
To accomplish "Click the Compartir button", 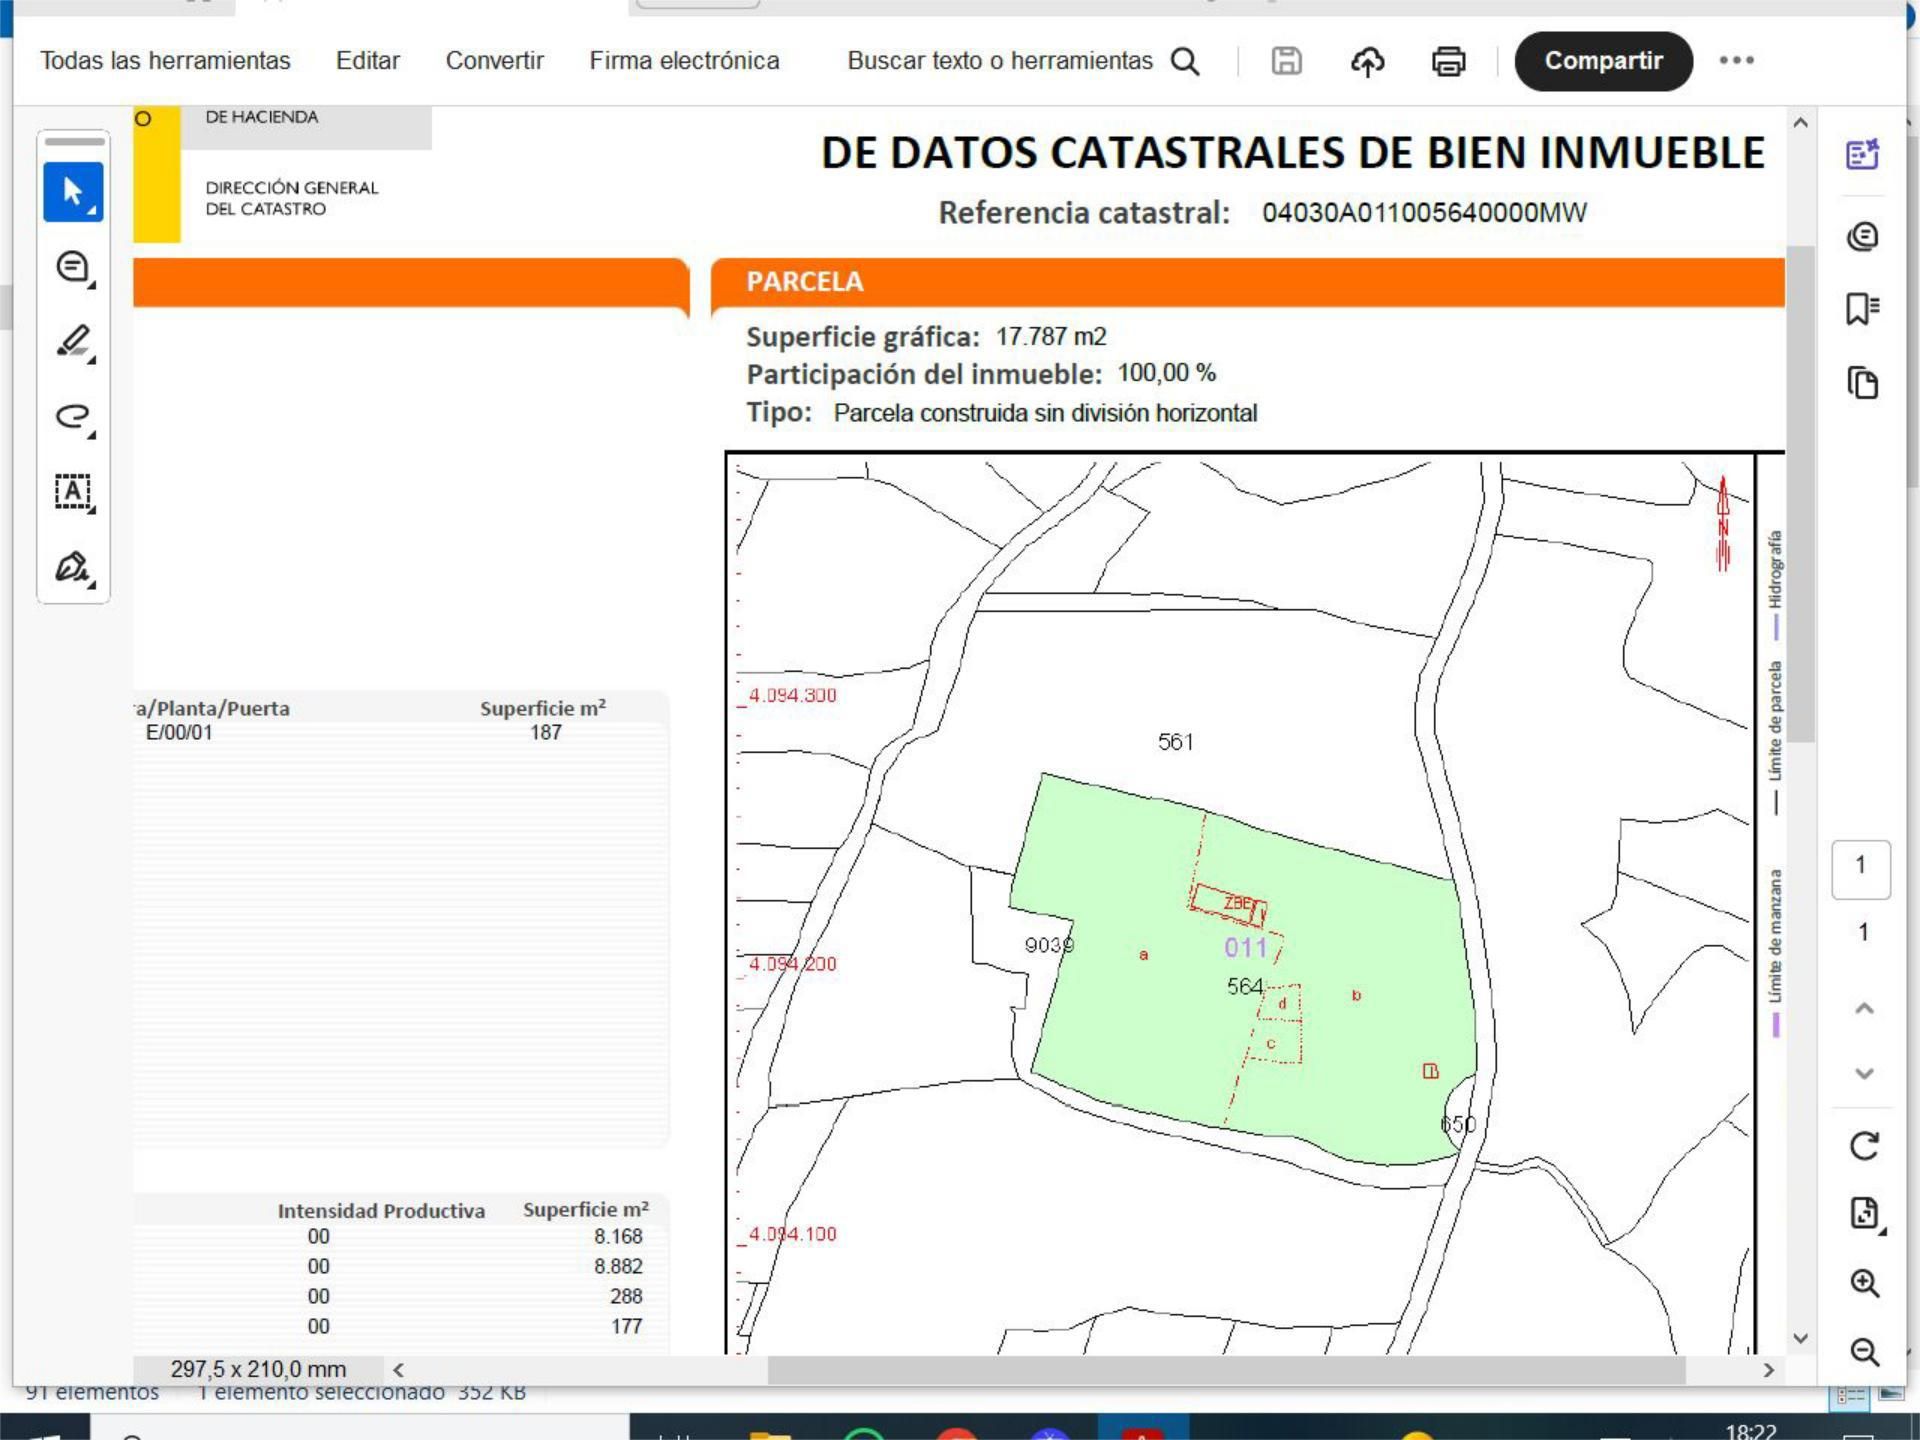I will coord(1603,61).
